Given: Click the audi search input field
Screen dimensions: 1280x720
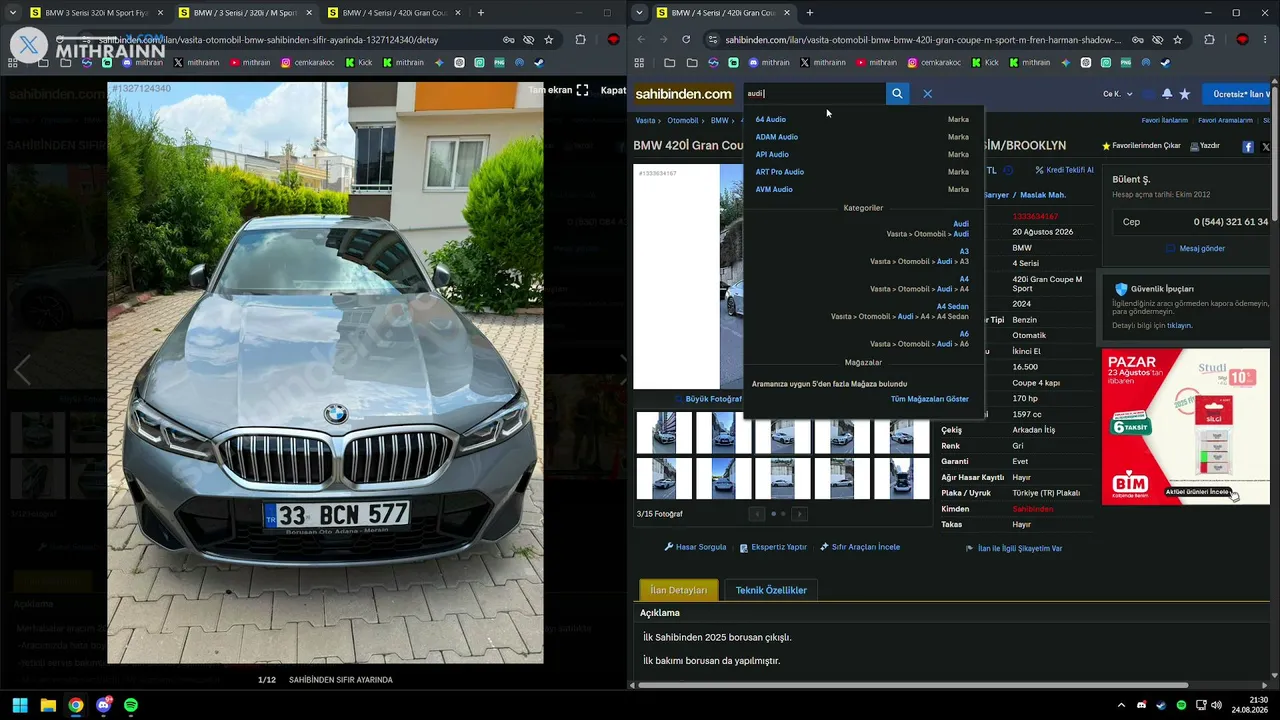Looking at the screenshot, I should coord(814,94).
